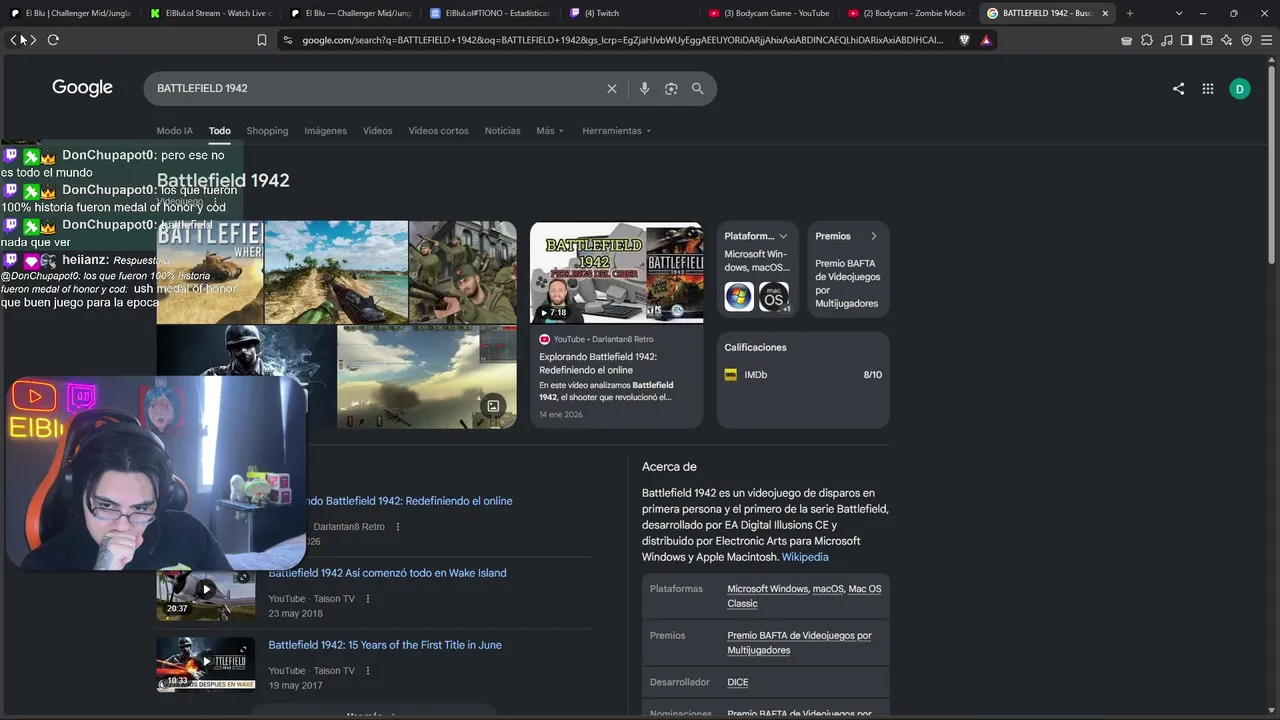Open the view all images icon on the battle screenshot
The image size is (1280, 720).
tap(493, 406)
